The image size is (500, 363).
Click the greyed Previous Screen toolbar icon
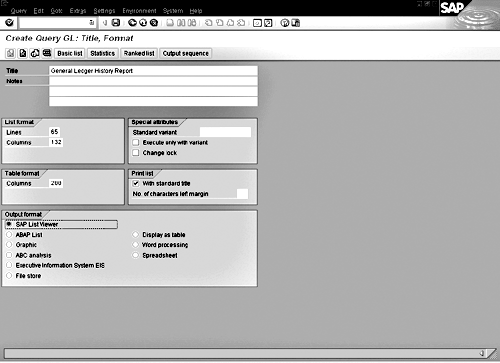pos(11,53)
